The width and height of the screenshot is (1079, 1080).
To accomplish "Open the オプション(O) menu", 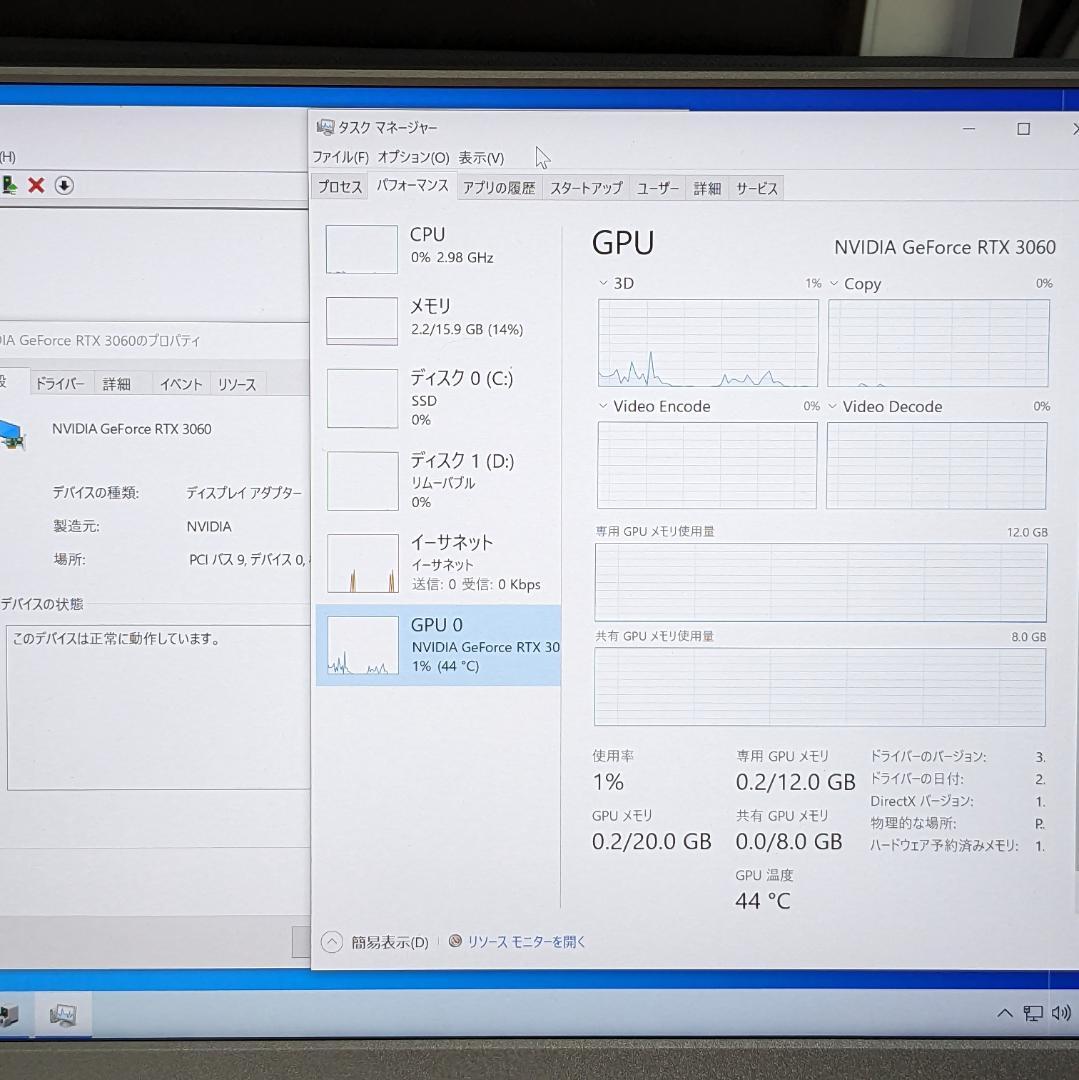I will (x=413, y=158).
